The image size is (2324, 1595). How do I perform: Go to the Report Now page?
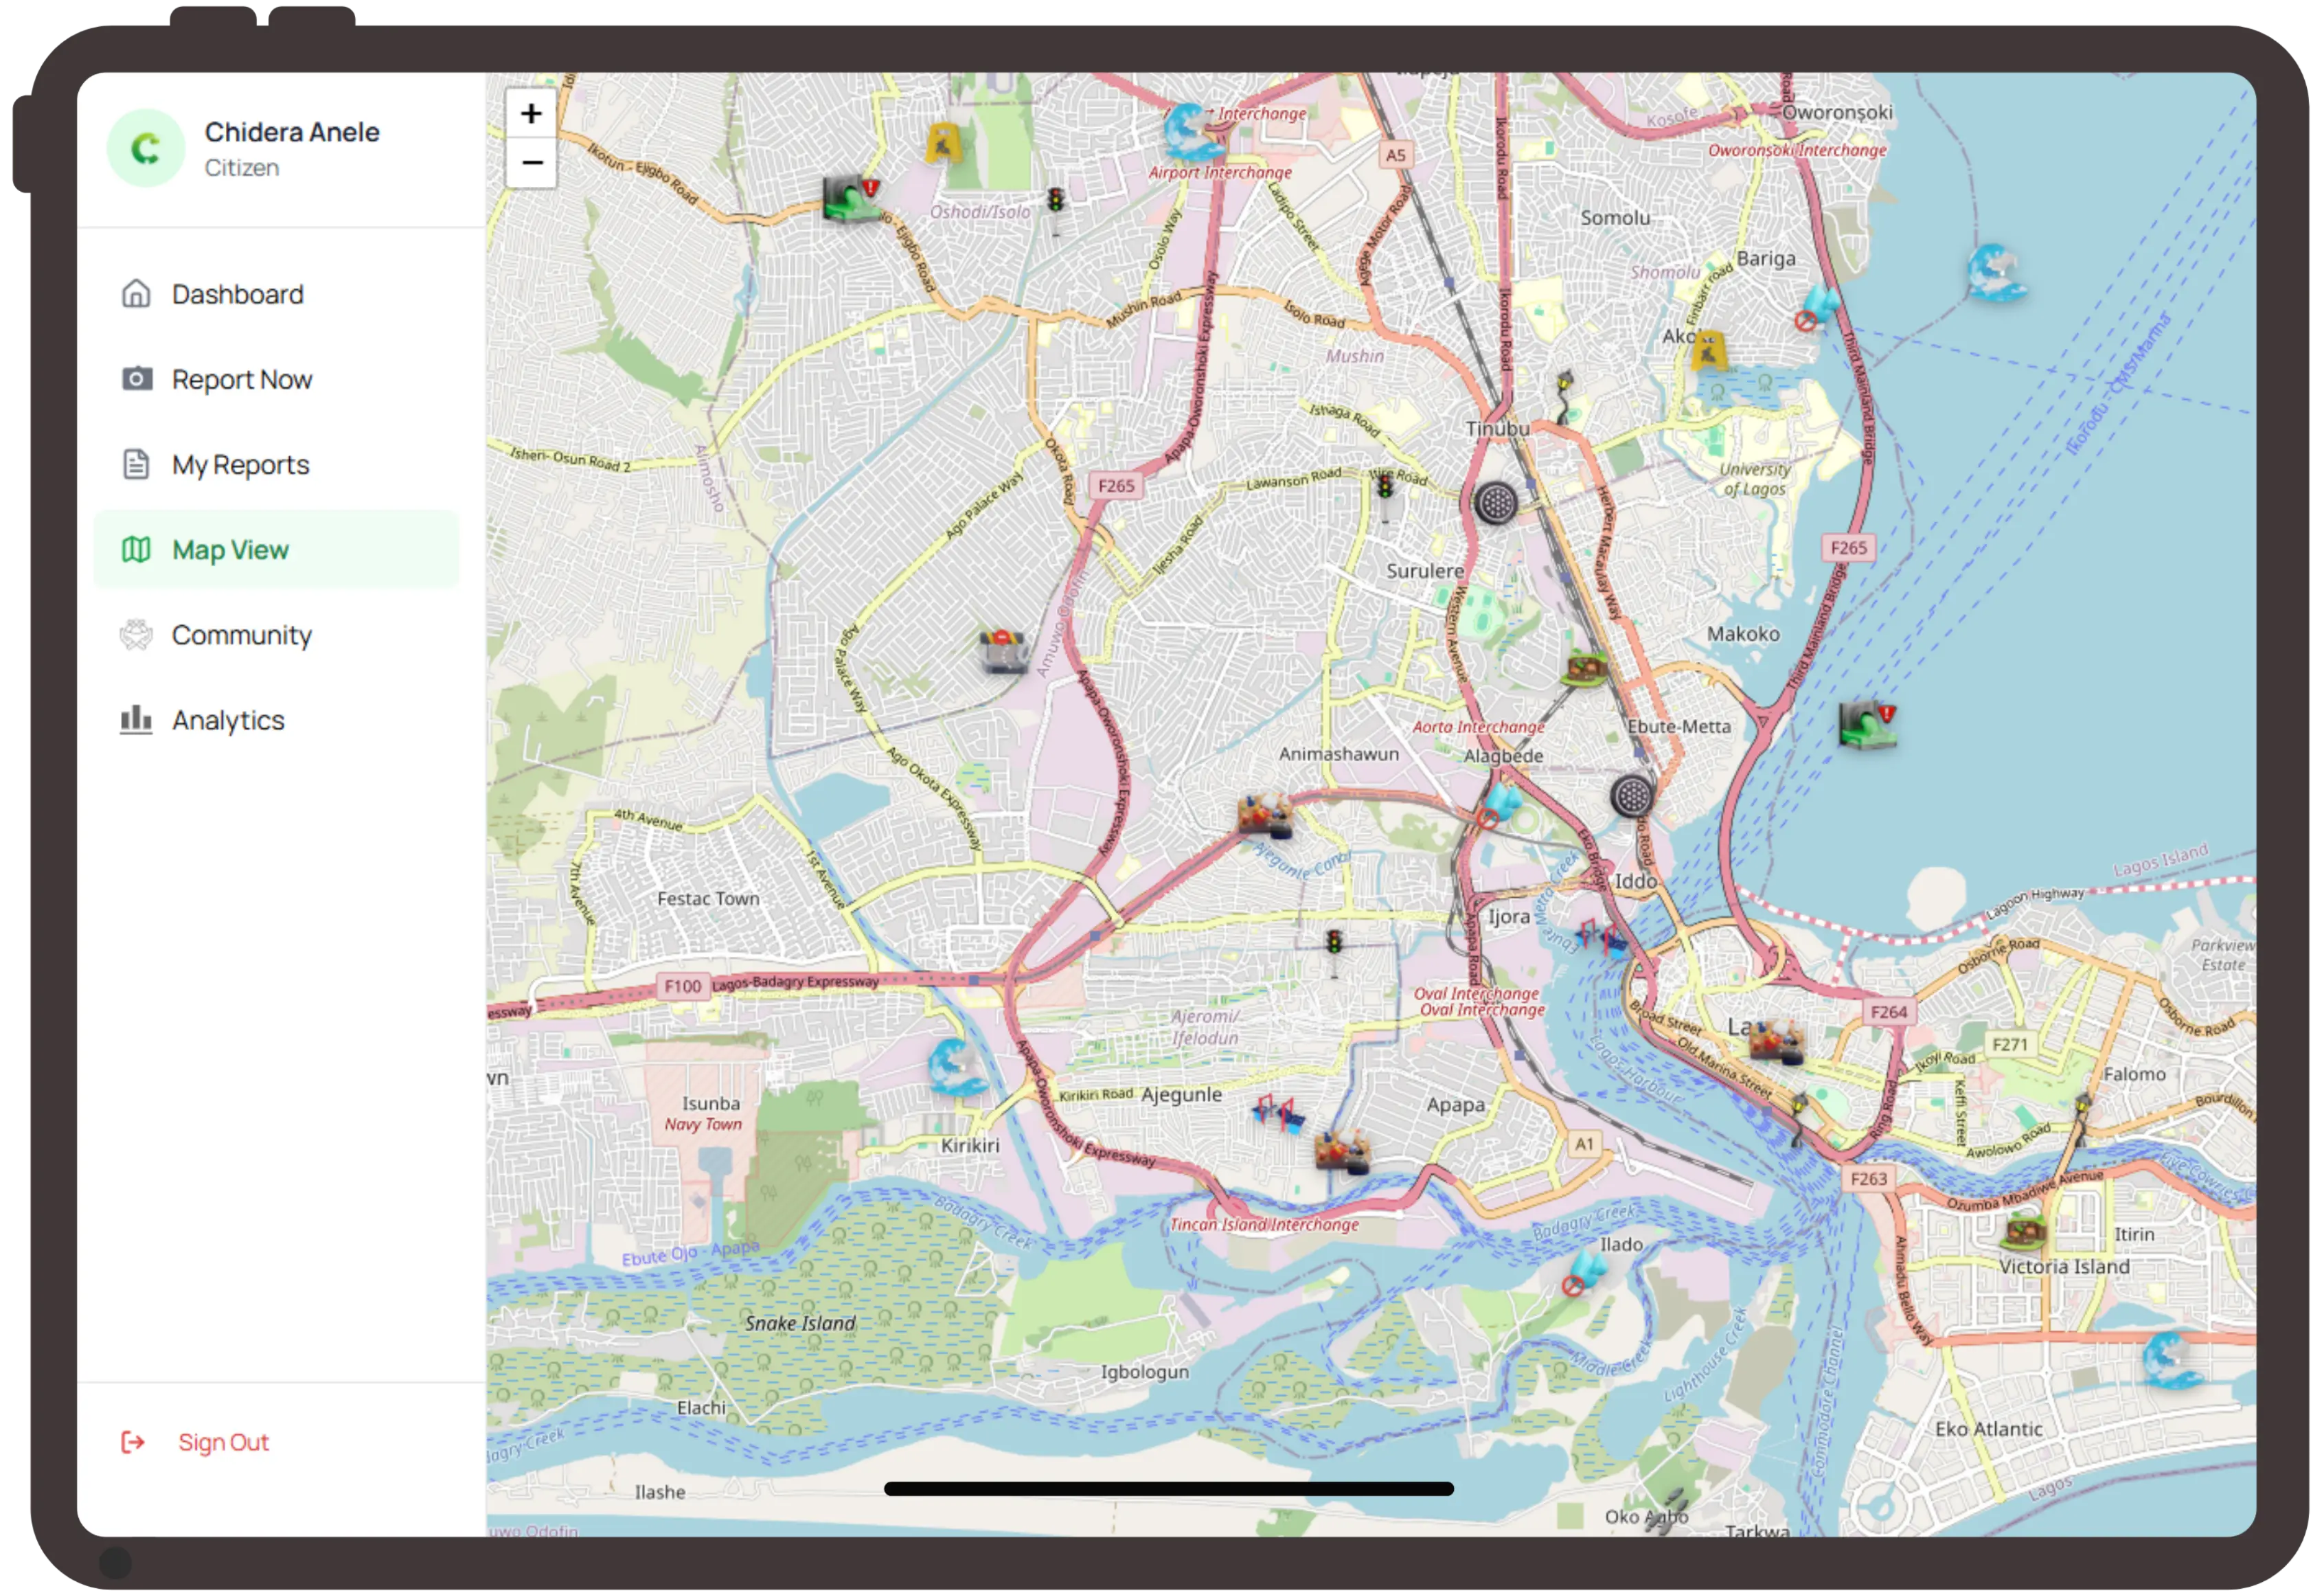pos(241,379)
